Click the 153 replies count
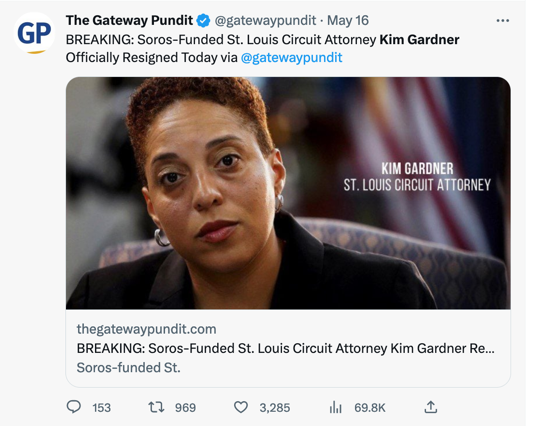535x426 pixels. [101, 408]
